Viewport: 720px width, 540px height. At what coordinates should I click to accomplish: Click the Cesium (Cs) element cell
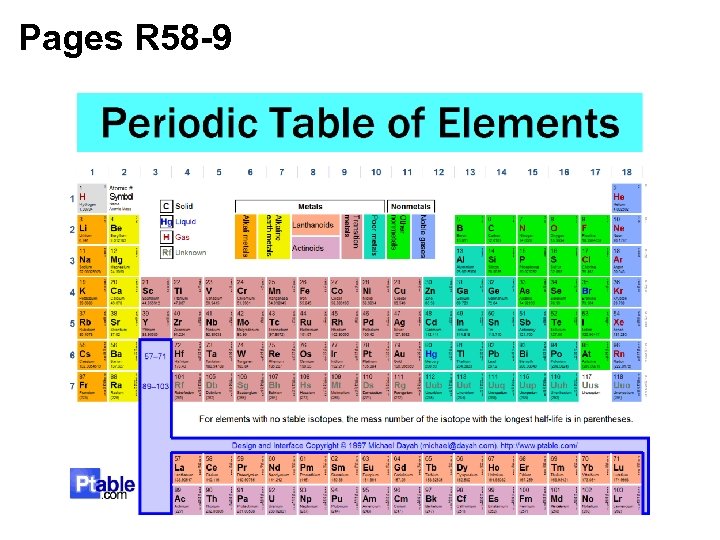pos(91,355)
